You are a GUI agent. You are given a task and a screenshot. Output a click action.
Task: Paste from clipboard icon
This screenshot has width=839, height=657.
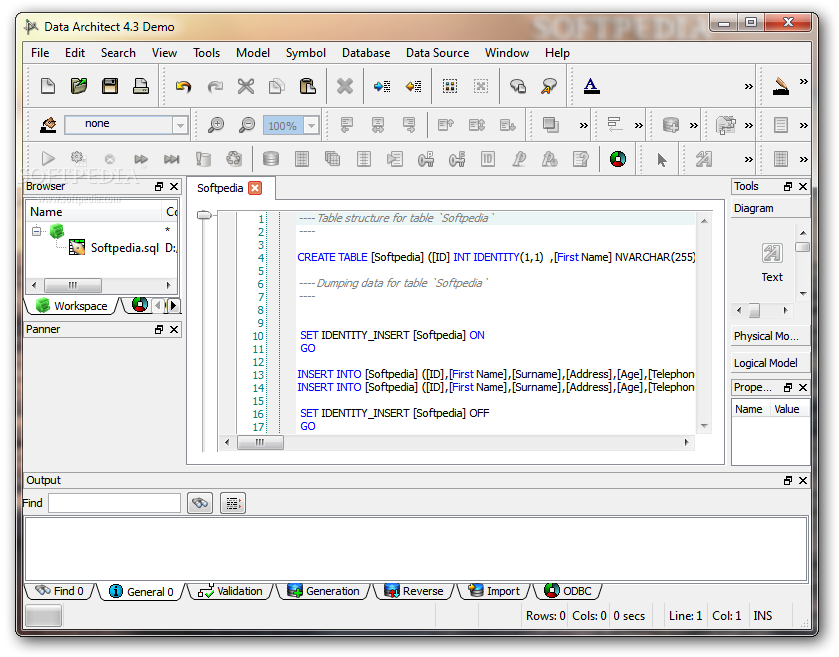click(x=308, y=86)
